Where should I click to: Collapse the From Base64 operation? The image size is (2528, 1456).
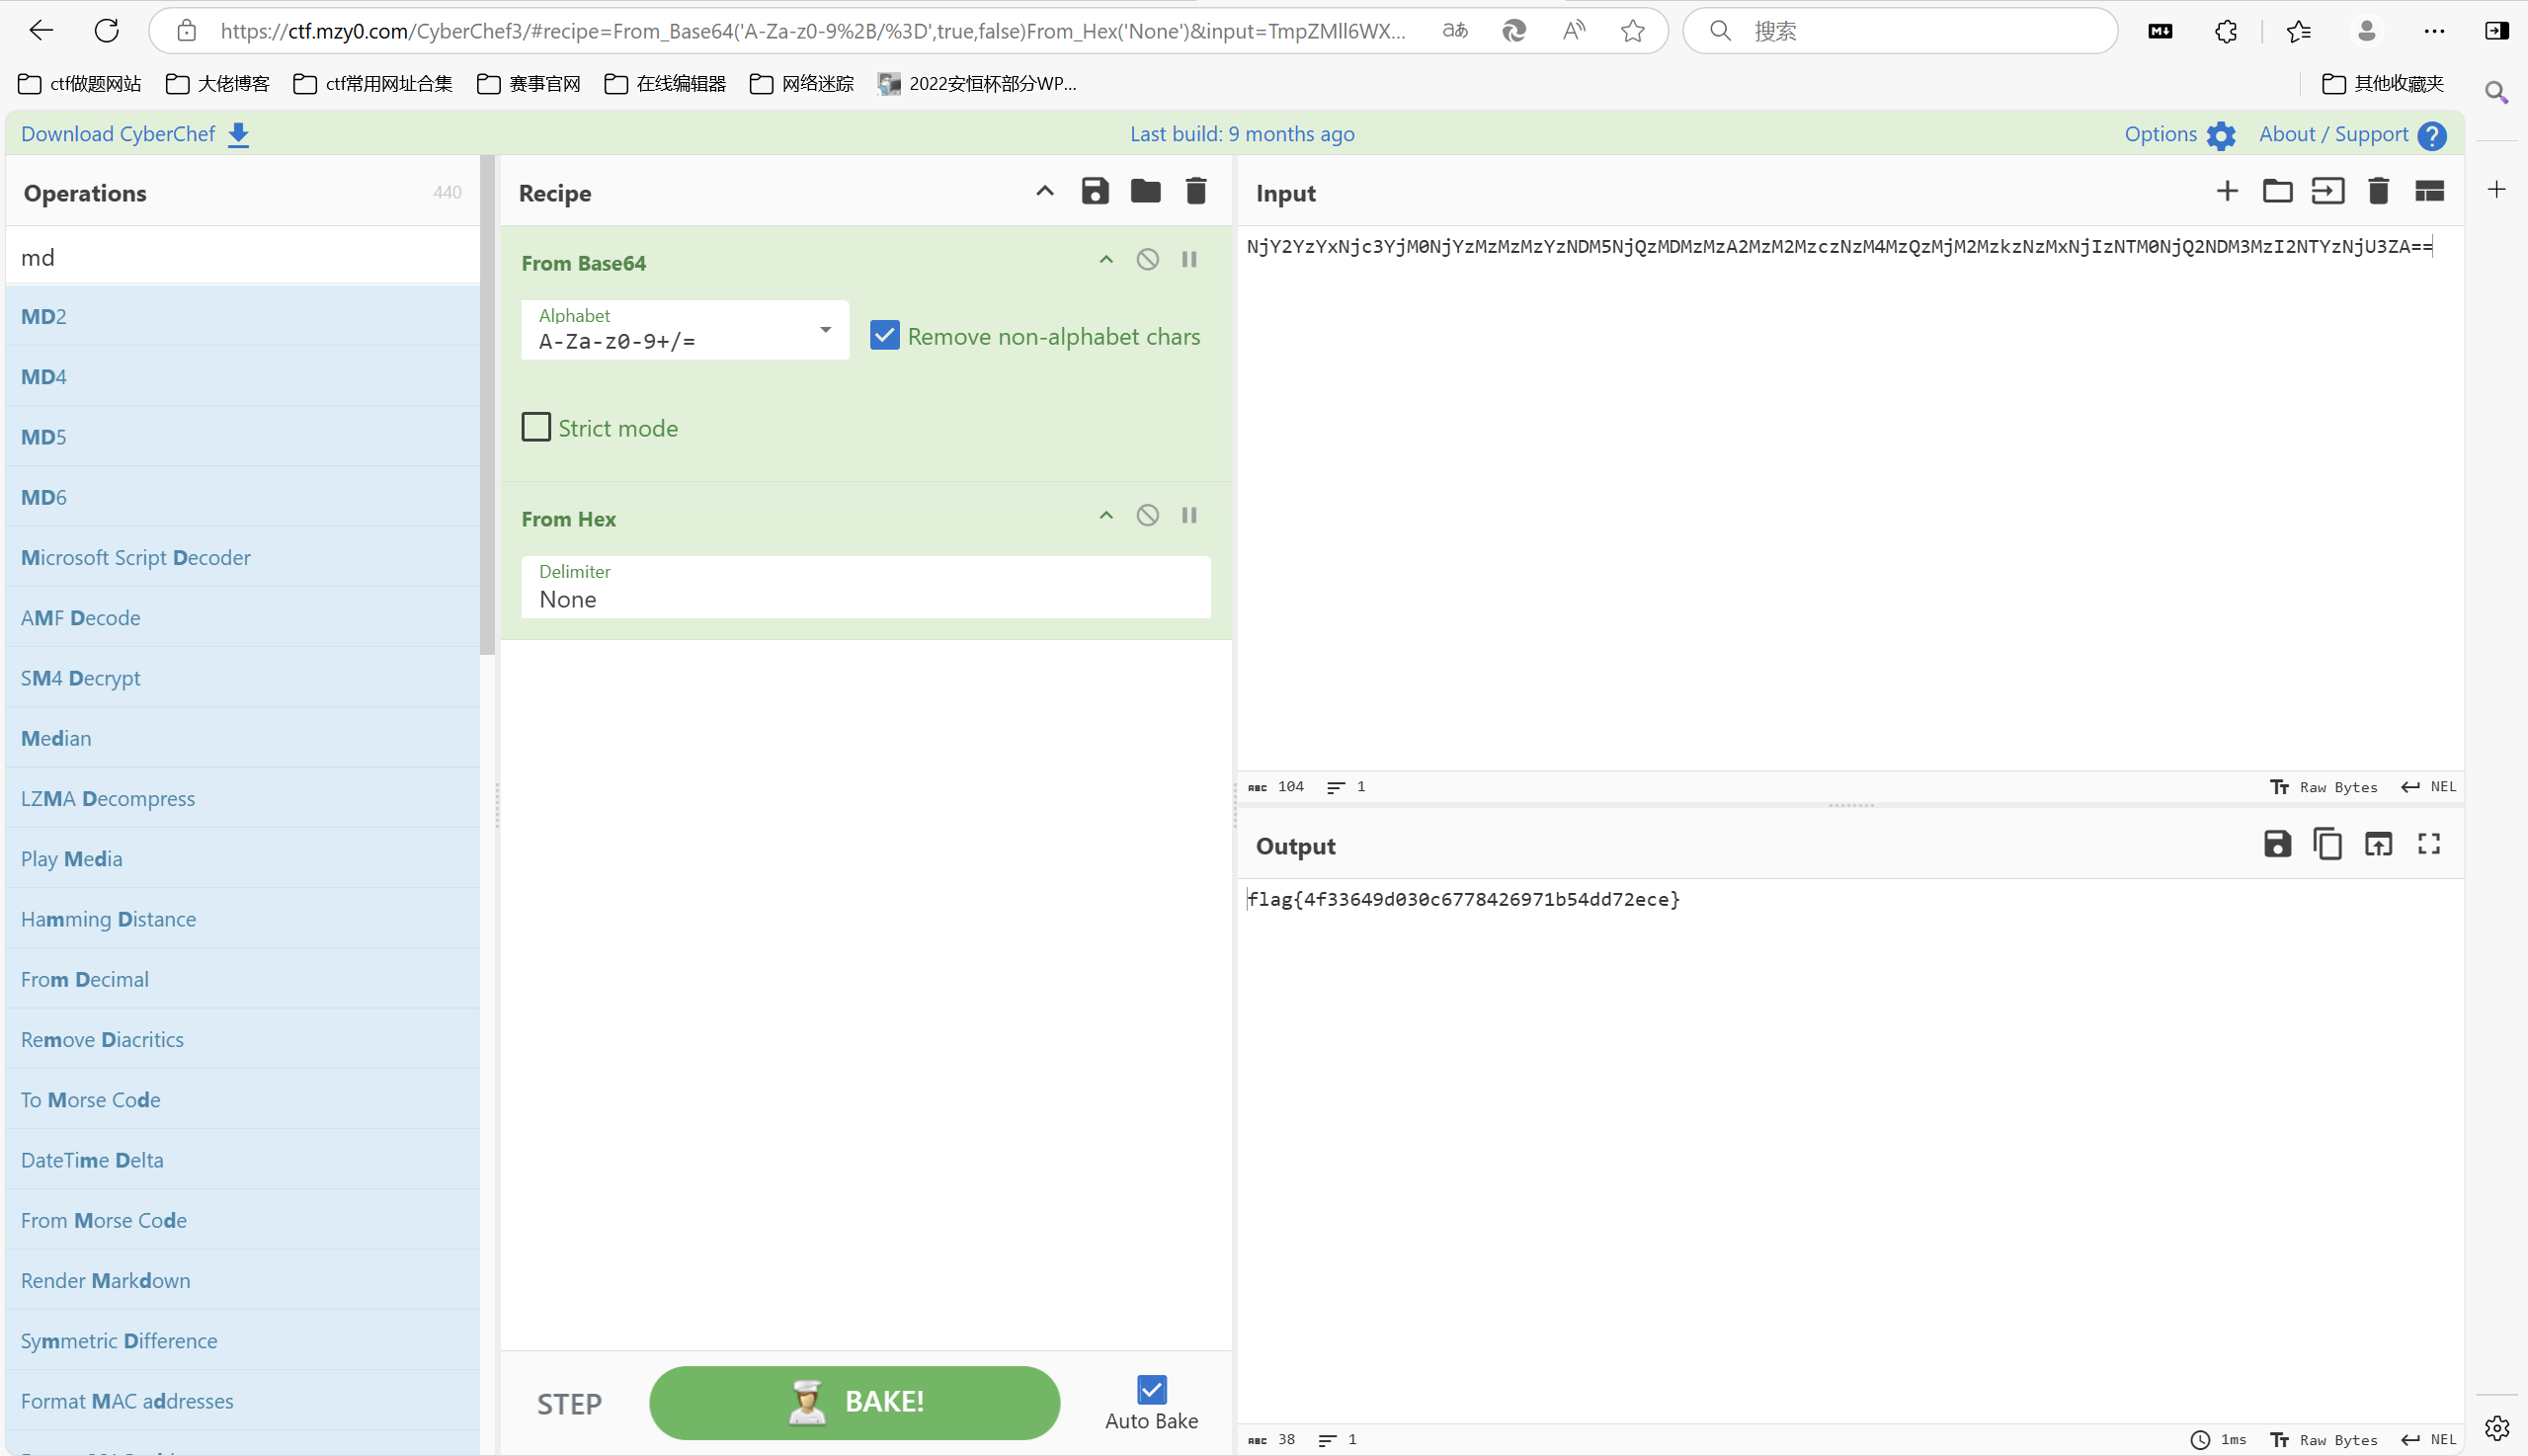[x=1106, y=260]
